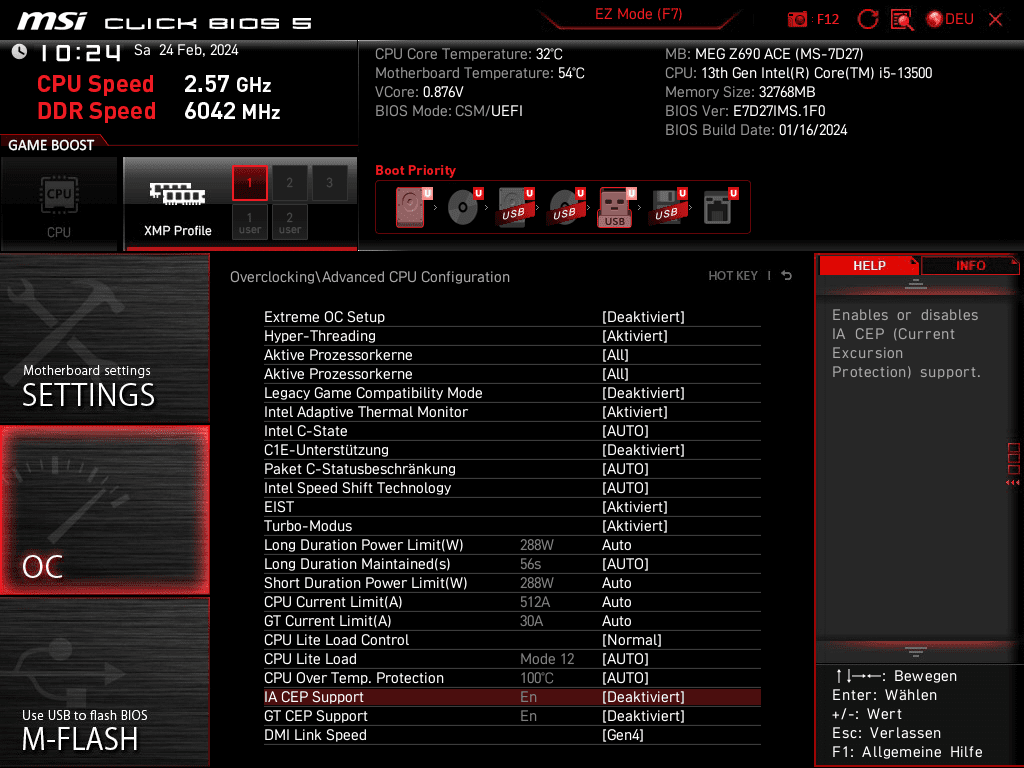Change Hyper-Threading setting
This screenshot has height=768, width=1024.
coord(635,336)
